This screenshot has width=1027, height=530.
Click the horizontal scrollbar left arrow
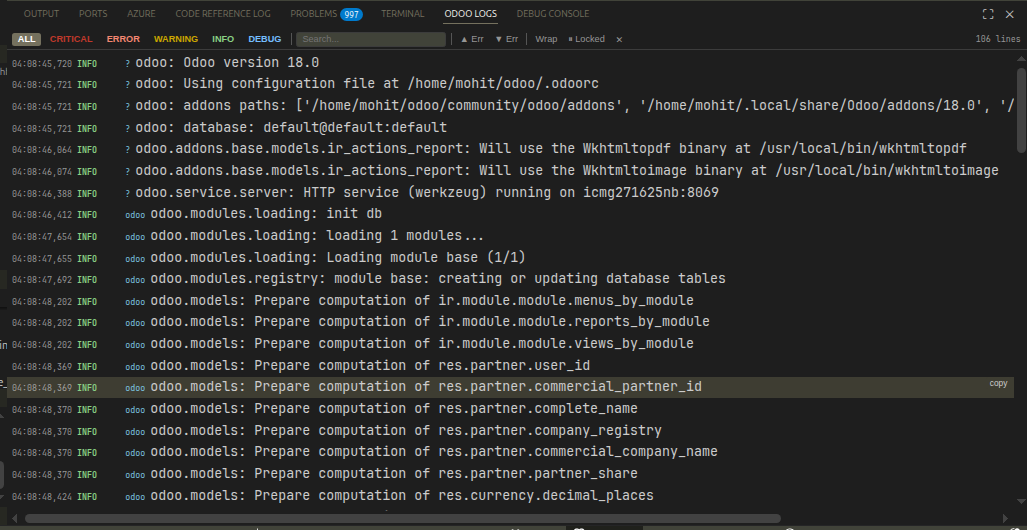click(x=14, y=518)
